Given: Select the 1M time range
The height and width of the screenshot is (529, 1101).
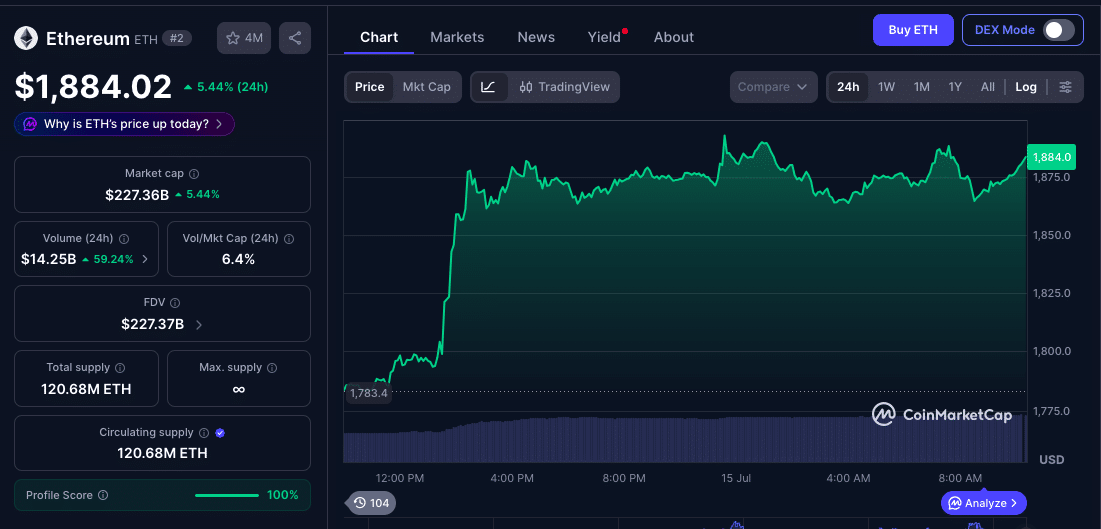Looking at the screenshot, I should (922, 87).
